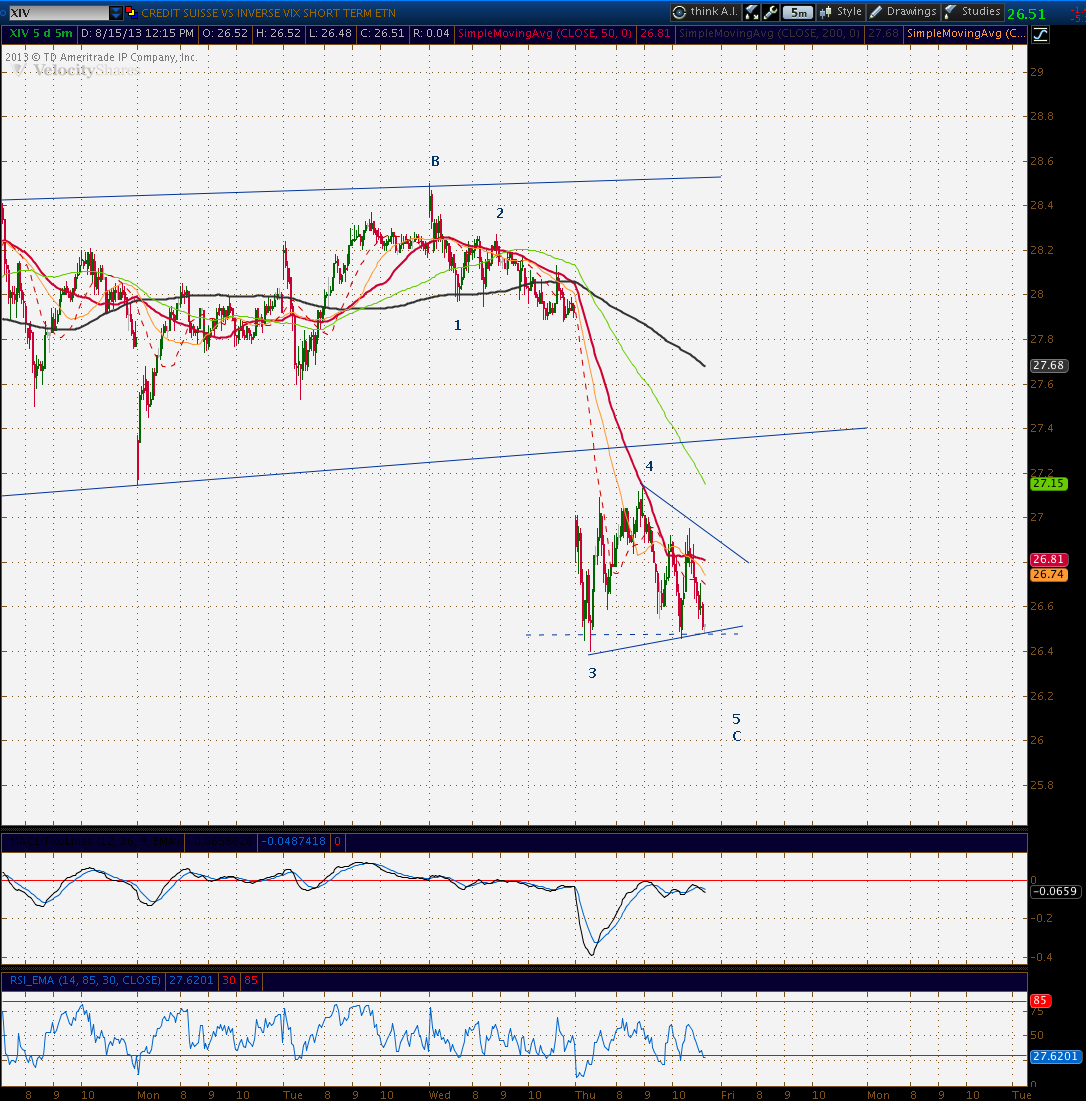Click the -0.0659 MACD axis bubble
Screen dimensions: 1086x1101
(x=1054, y=891)
